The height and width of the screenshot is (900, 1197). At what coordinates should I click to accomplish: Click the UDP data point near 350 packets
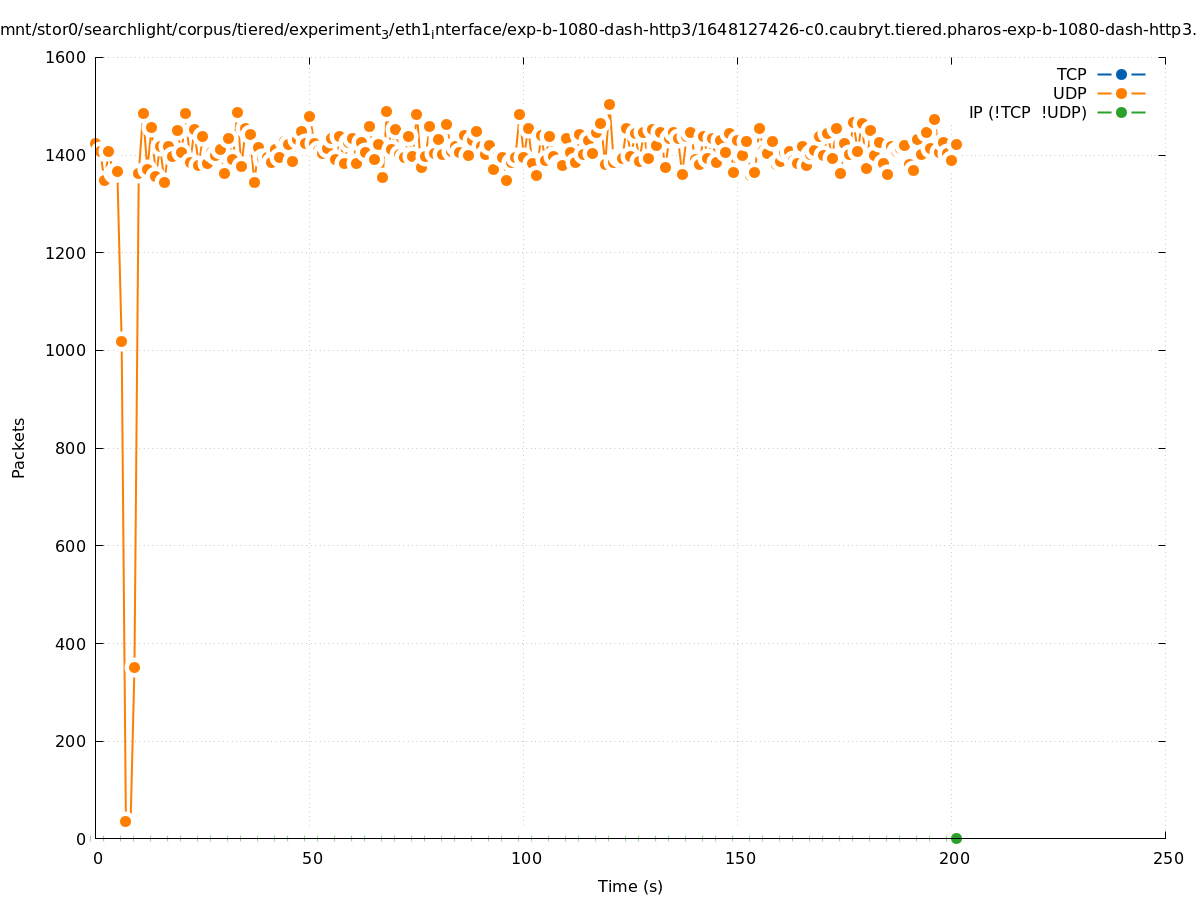point(134,667)
